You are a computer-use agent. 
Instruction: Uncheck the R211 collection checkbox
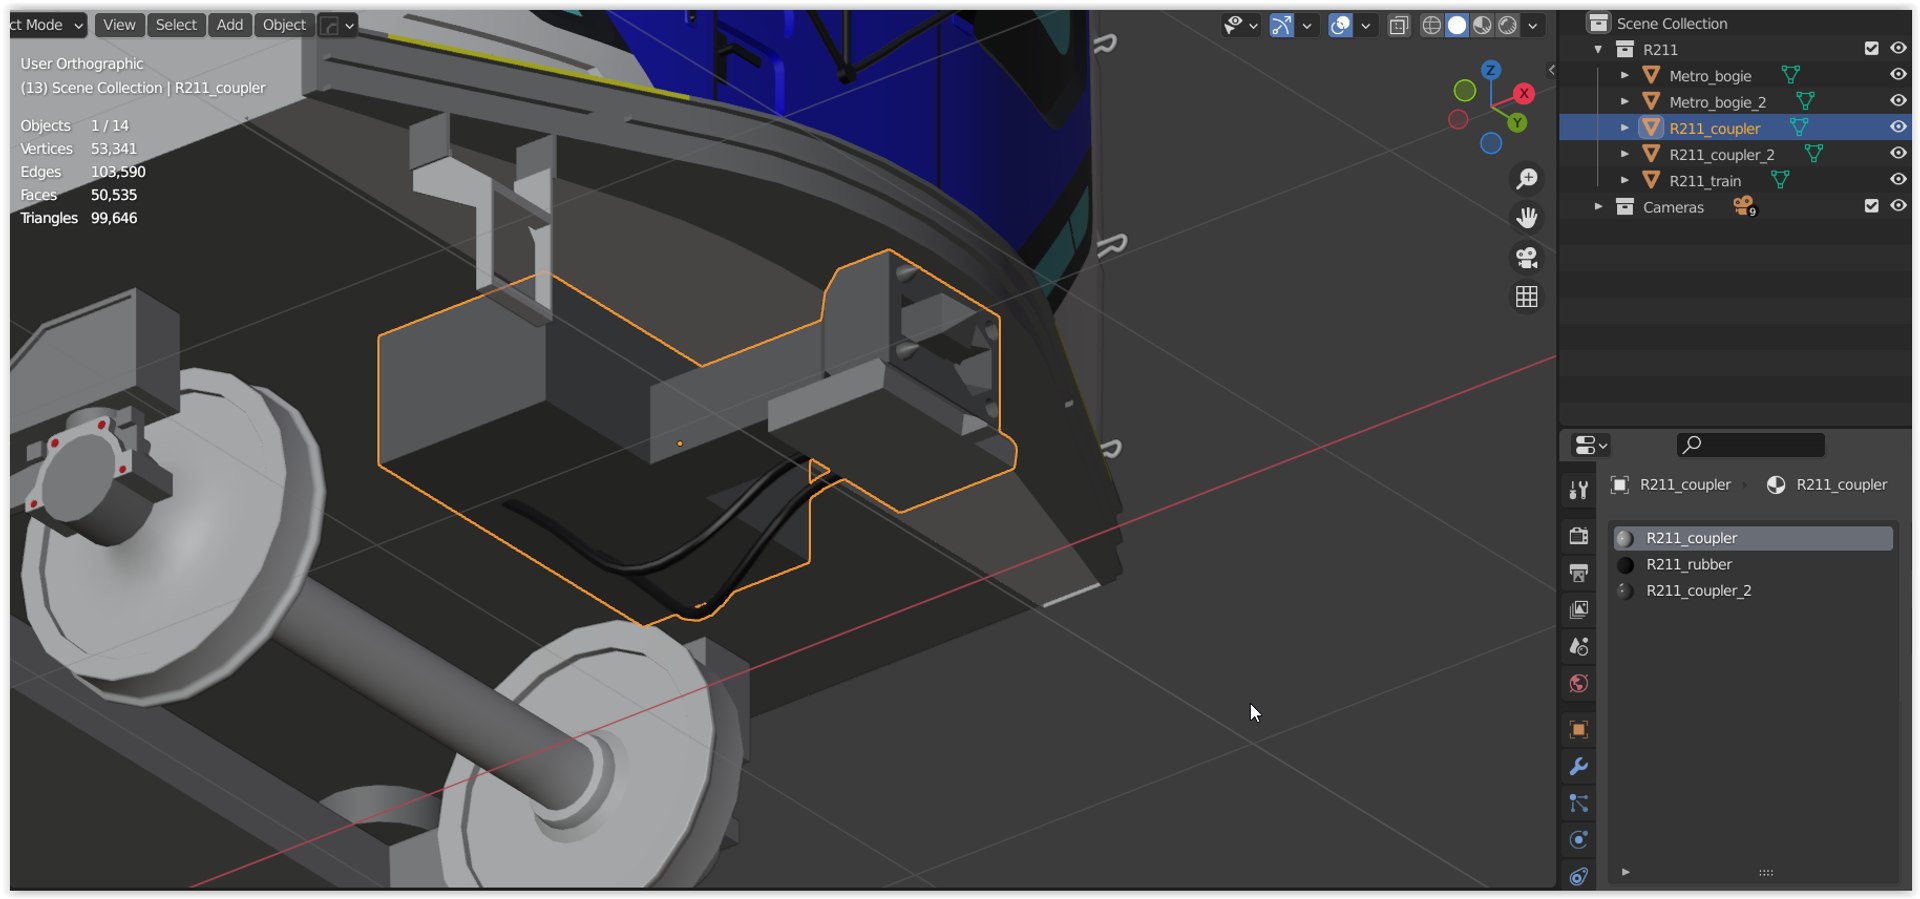1872,48
